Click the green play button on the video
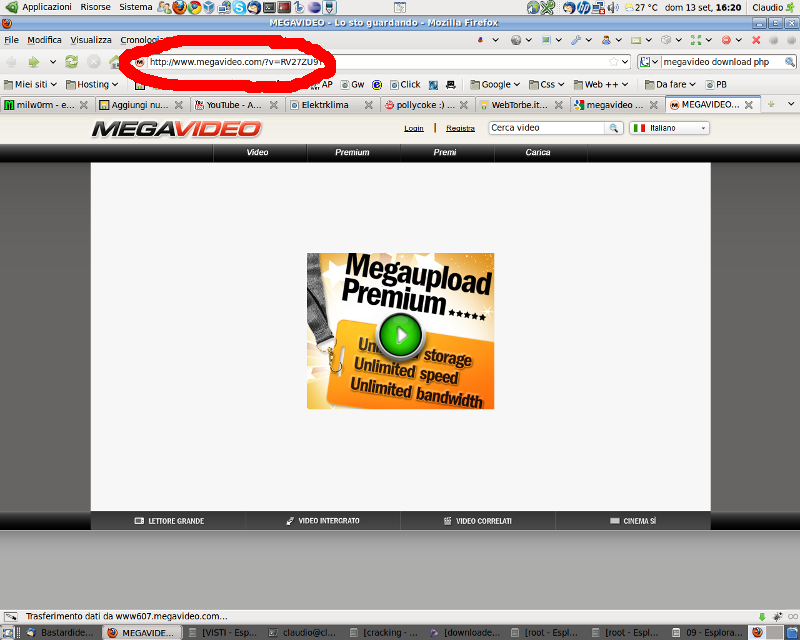The height and width of the screenshot is (640, 800). point(401,335)
